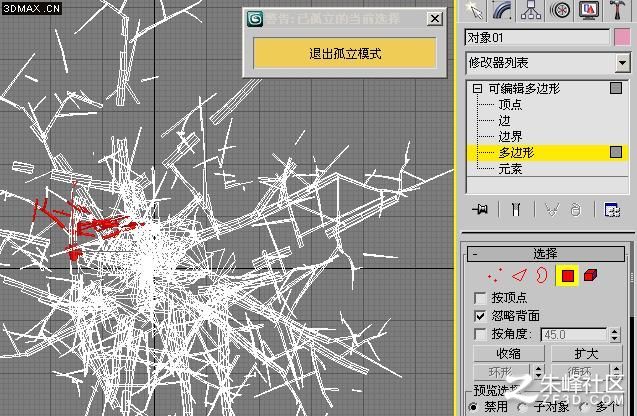Select 可编辑多边形 in the modifier stack
637x416 pixels.
524,89
